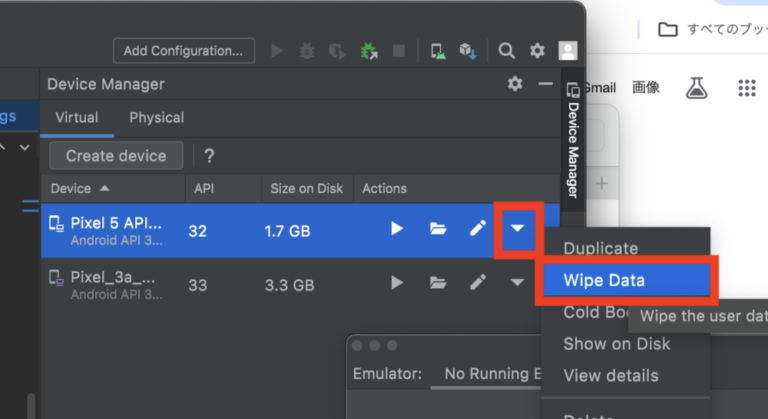Launch the Pixel_3a emulator play icon
Screen dimensions: 768x419
point(397,283)
